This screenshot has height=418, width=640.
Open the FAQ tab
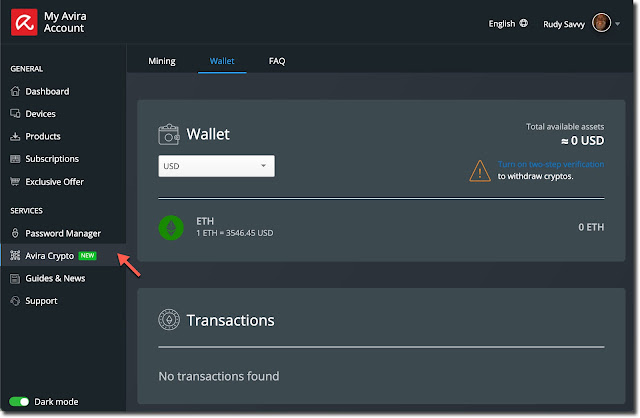[x=277, y=61]
